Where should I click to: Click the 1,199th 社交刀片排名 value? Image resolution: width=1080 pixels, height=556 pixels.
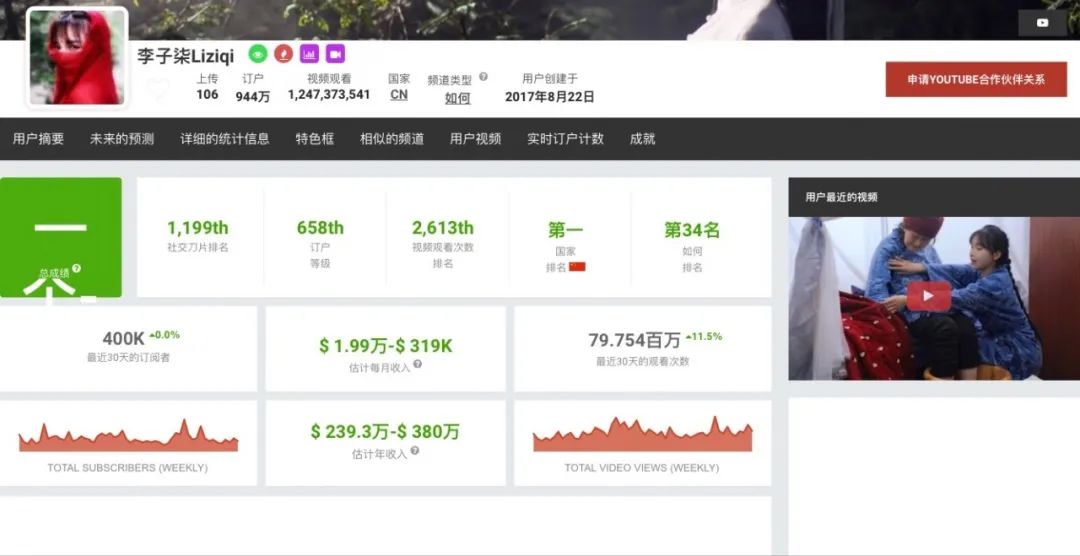pyautogui.click(x=198, y=228)
